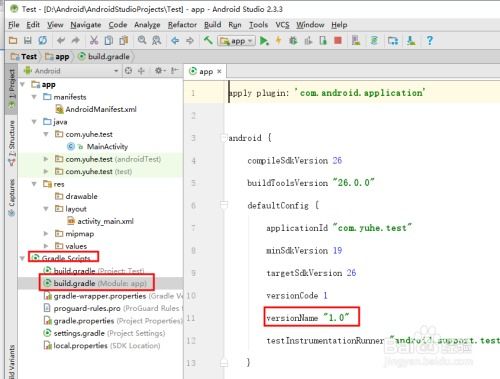This screenshot has width=500, height=379.
Task: Collapse the layout folder arrow
Action: coord(46,209)
